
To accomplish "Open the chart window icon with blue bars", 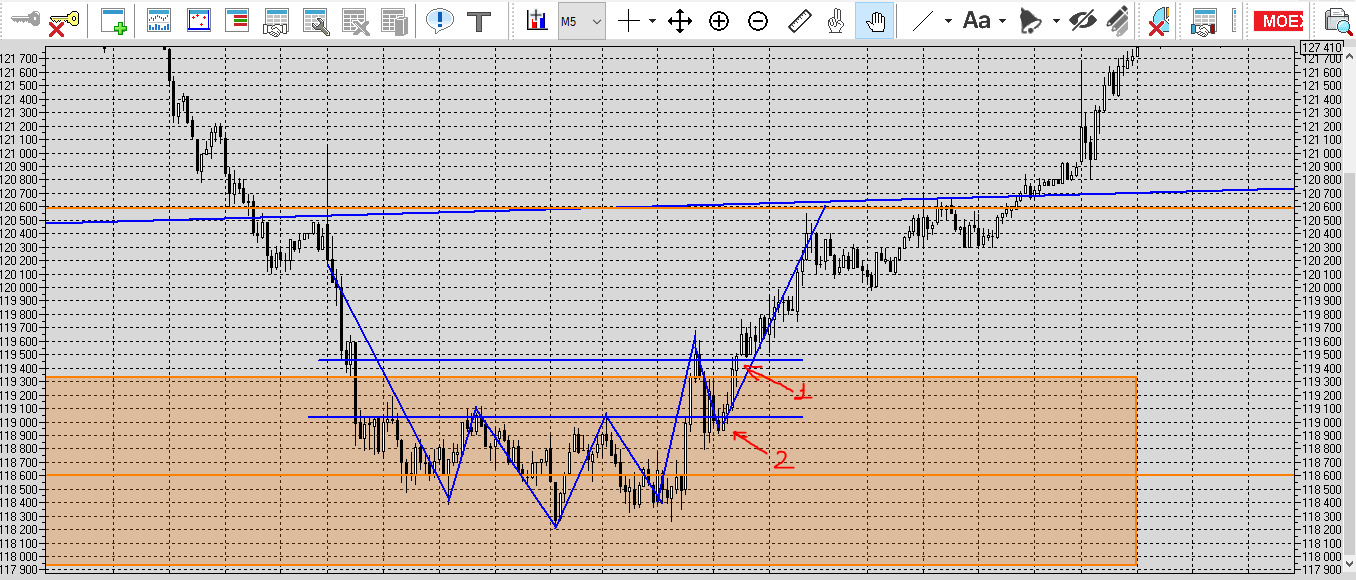I will [158, 20].
